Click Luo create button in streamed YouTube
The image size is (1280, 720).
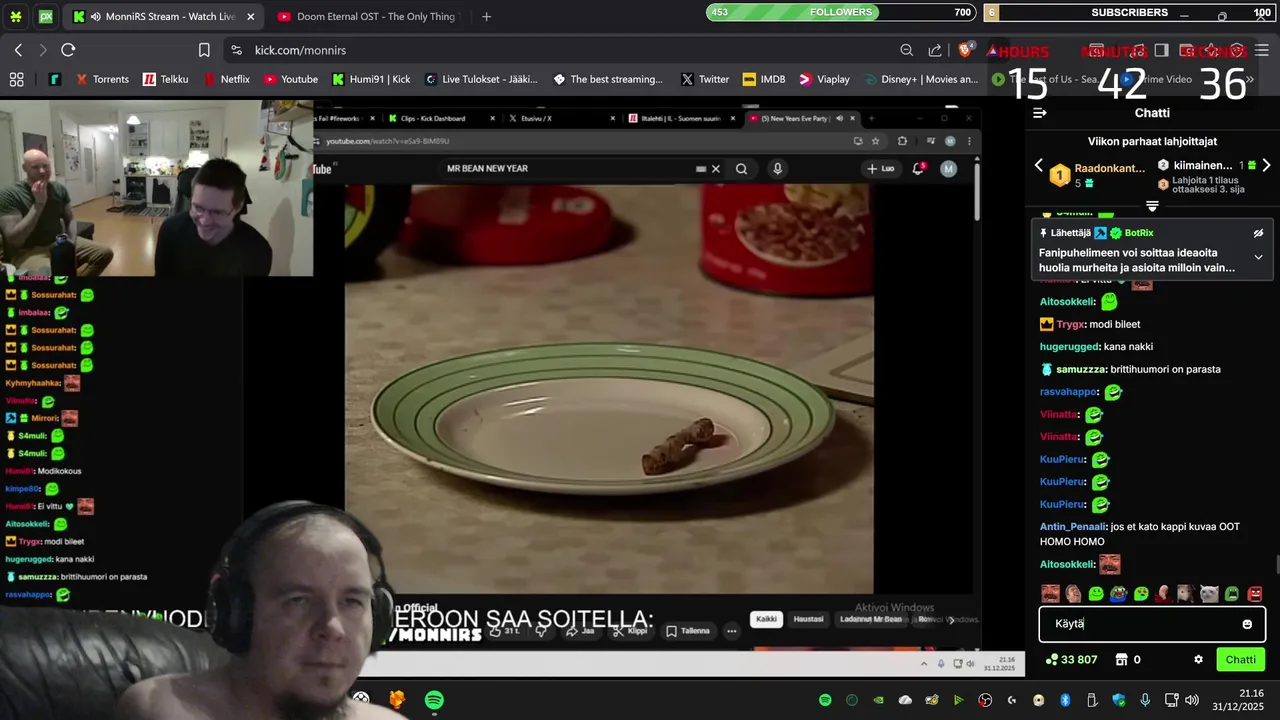881,169
